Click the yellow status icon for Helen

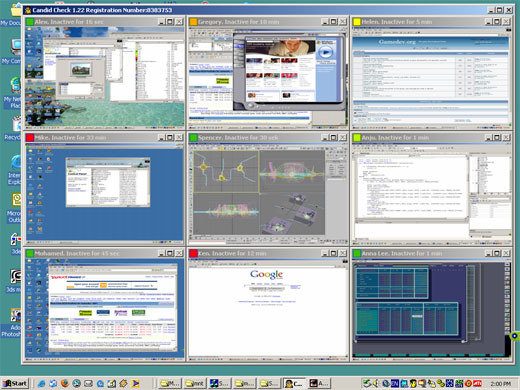click(x=357, y=22)
